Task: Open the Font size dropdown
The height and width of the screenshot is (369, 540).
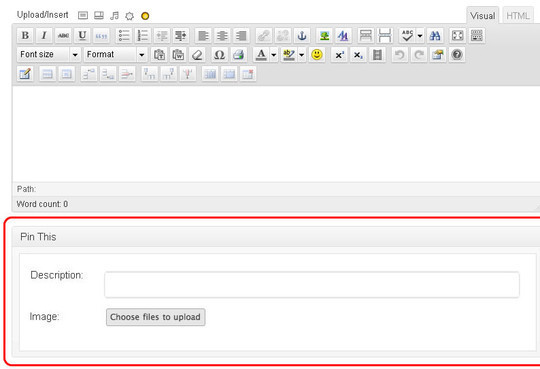Action: [49, 54]
